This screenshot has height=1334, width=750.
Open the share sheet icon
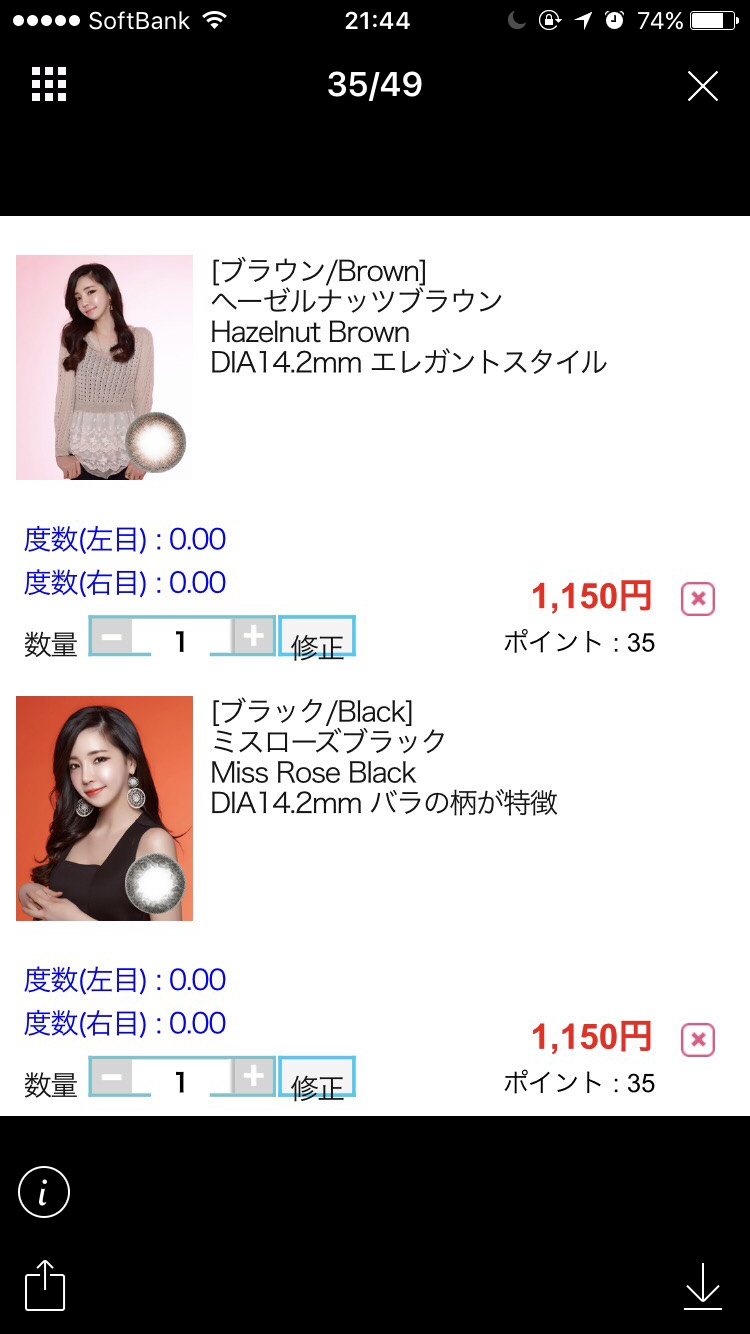point(44,1285)
